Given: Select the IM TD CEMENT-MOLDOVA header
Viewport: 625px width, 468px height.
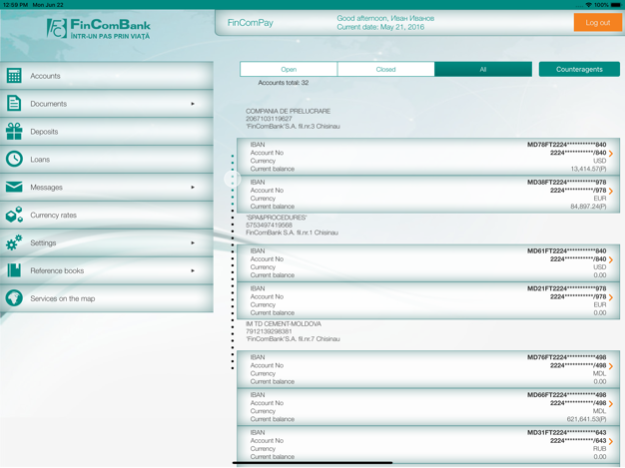Looking at the screenshot, I should click(x=283, y=324).
